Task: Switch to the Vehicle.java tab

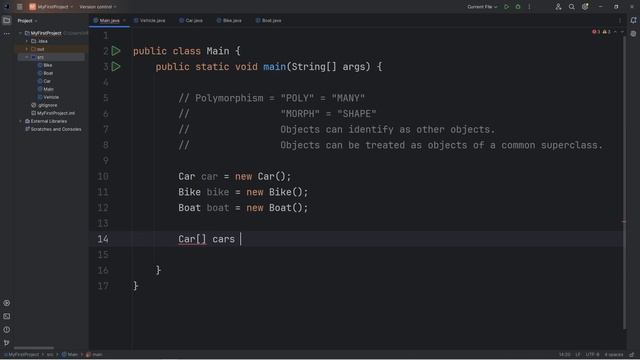Action: [x=149, y=20]
